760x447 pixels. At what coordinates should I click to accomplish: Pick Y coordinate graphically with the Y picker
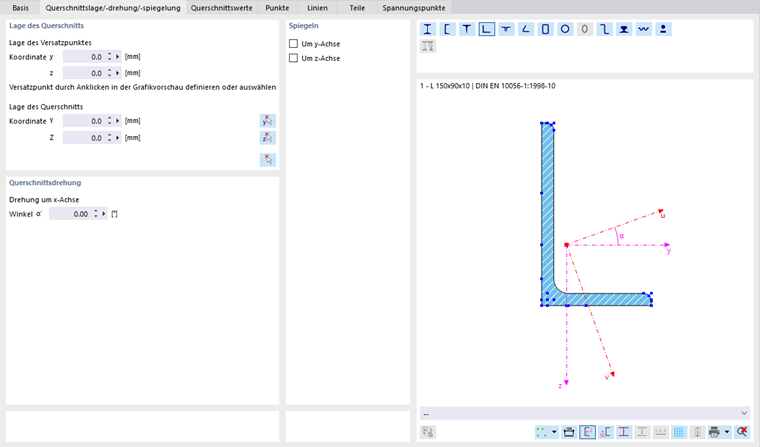pos(268,121)
